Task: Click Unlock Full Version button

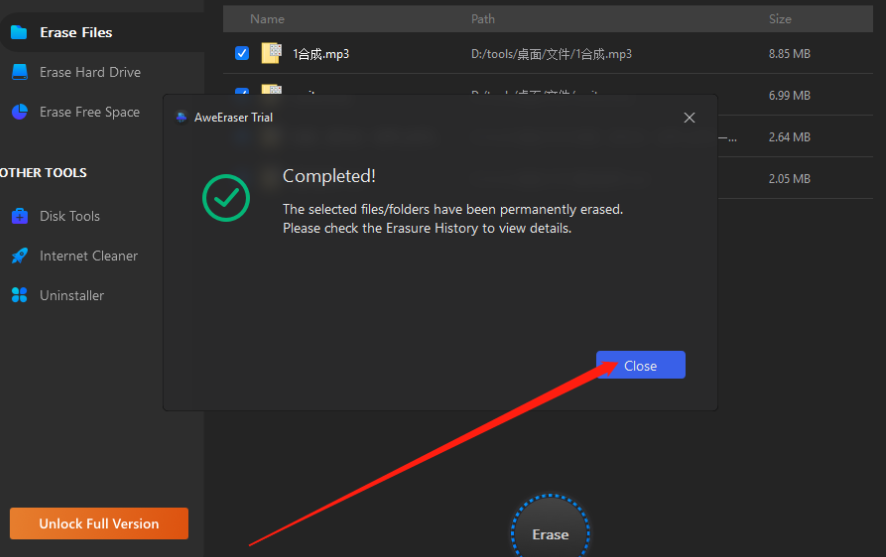Action: [99, 523]
